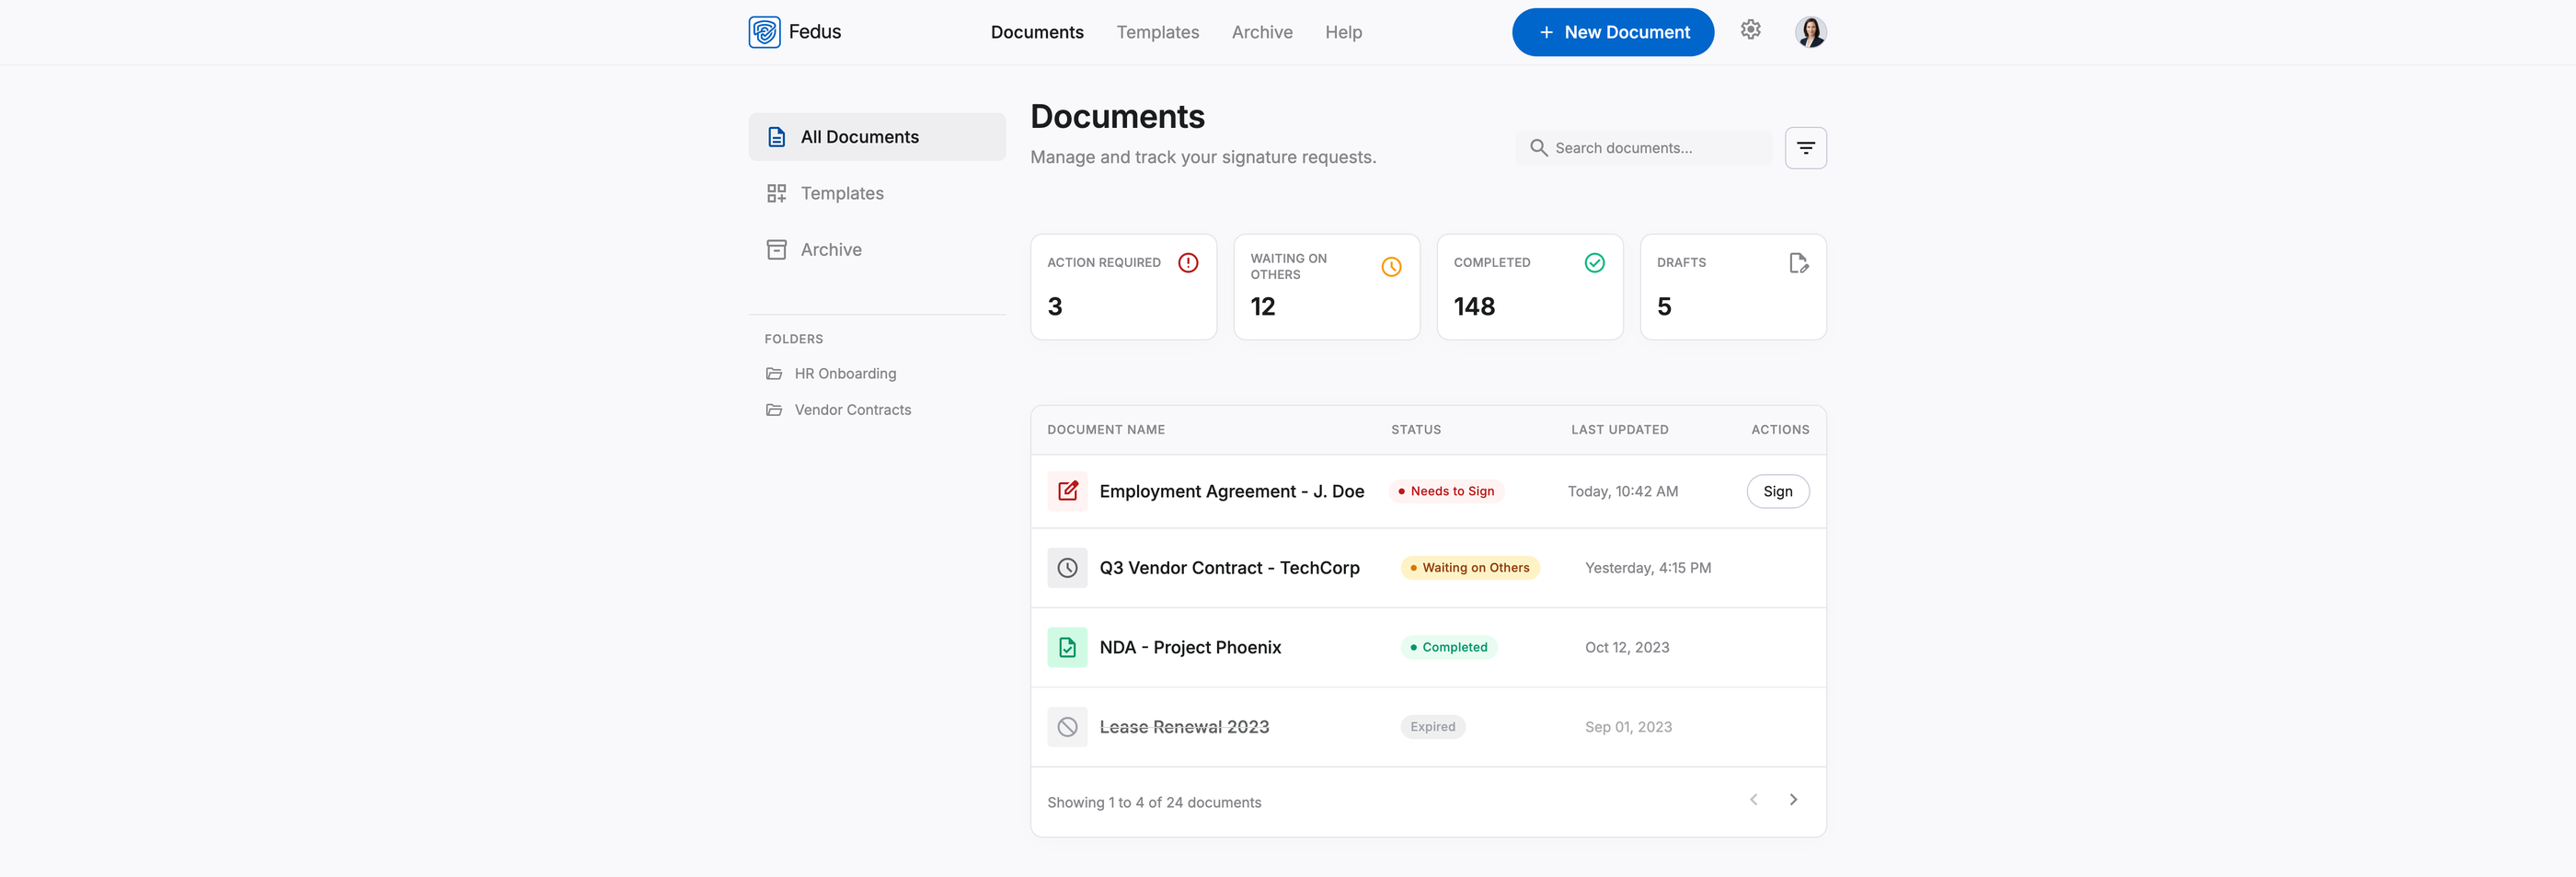Open NDA - Project Phoenix document
This screenshot has width=2576, height=877.
1190,647
